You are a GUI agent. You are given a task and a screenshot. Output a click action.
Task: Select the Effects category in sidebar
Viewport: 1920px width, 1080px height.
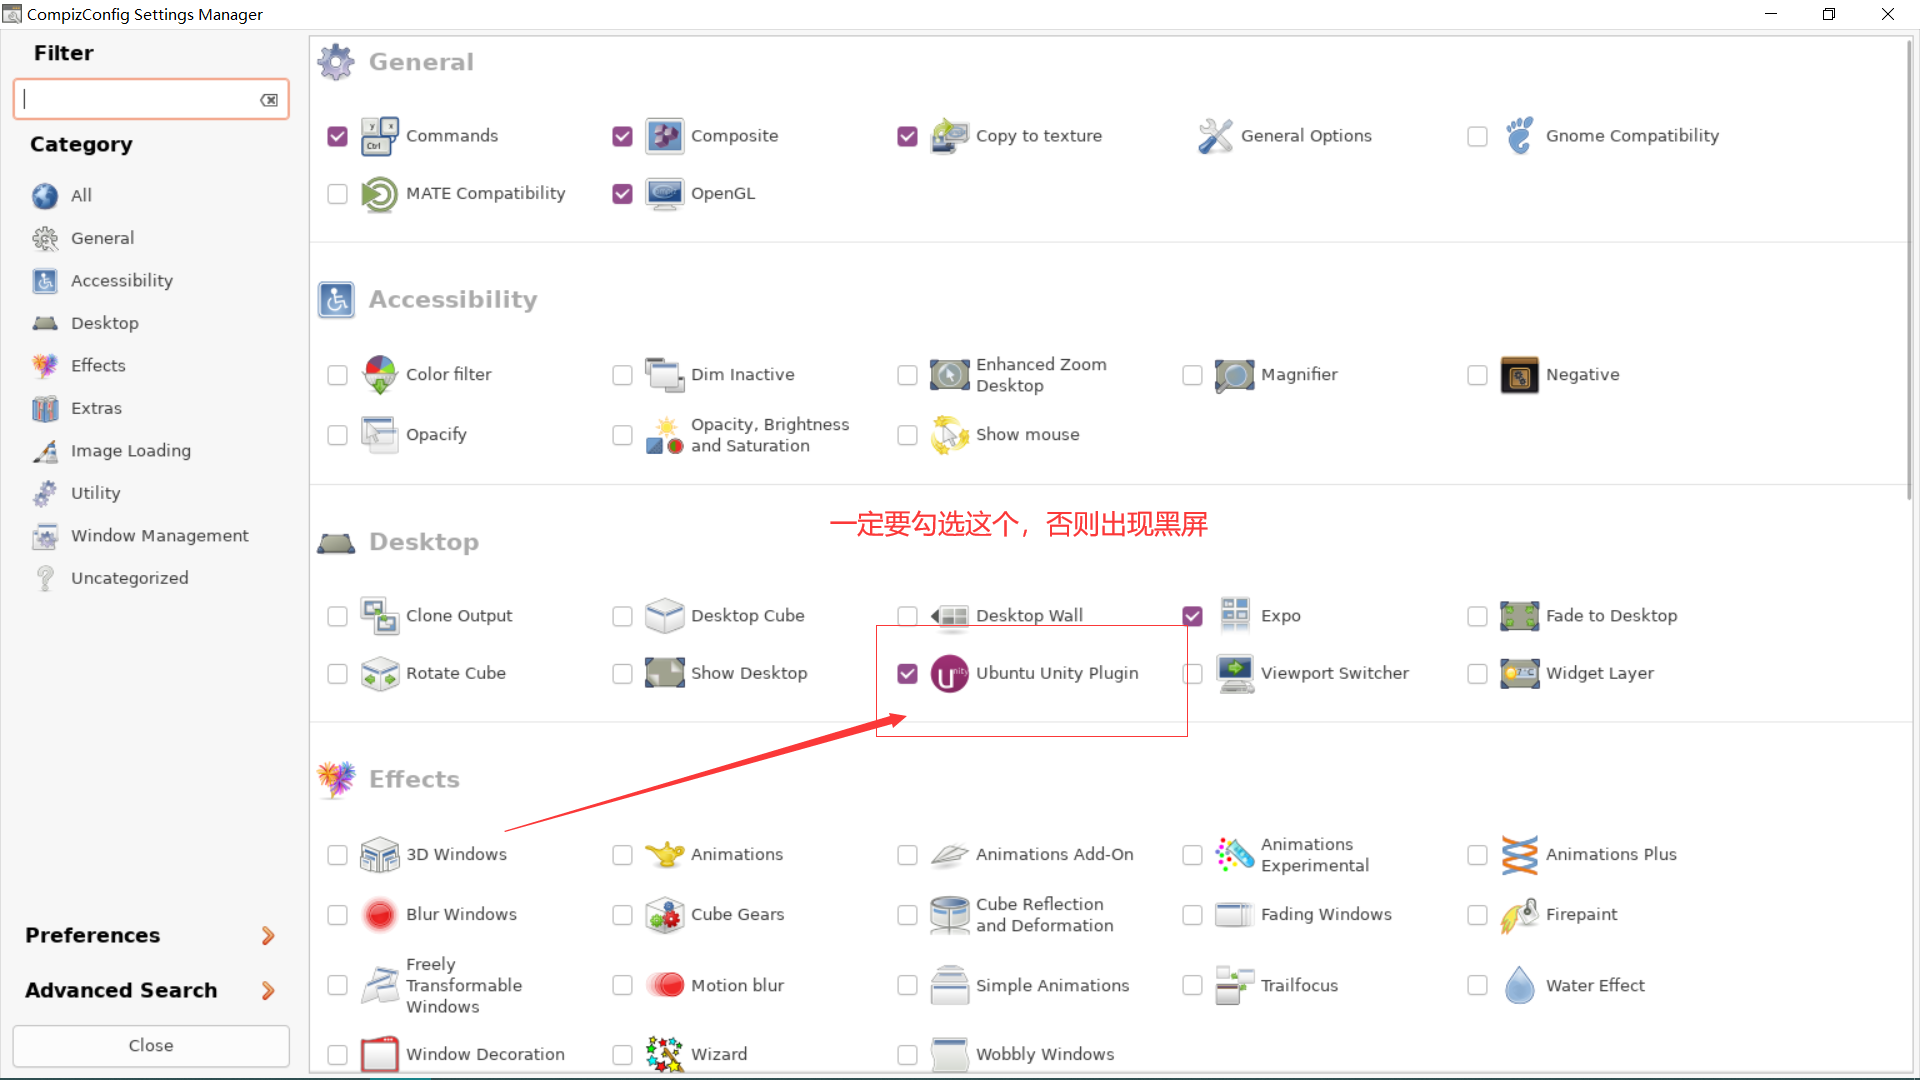pyautogui.click(x=98, y=365)
